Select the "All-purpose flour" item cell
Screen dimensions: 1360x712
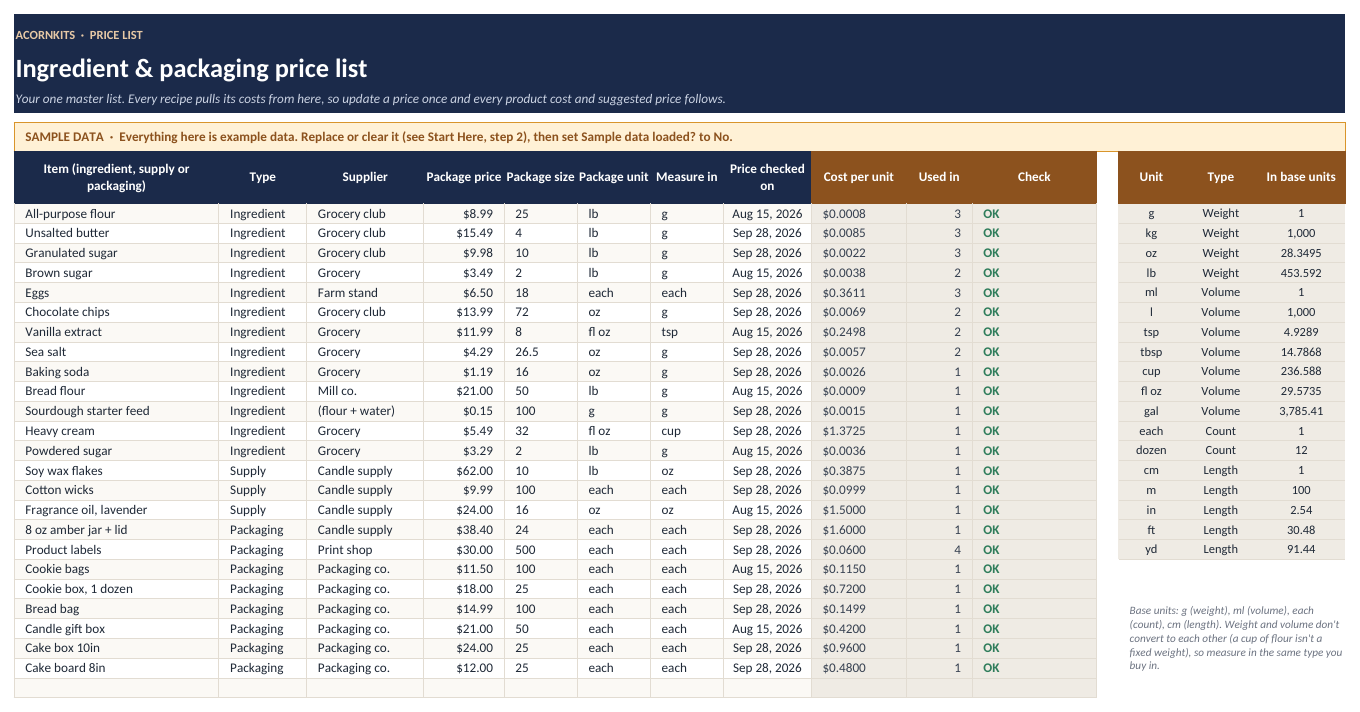[116, 213]
